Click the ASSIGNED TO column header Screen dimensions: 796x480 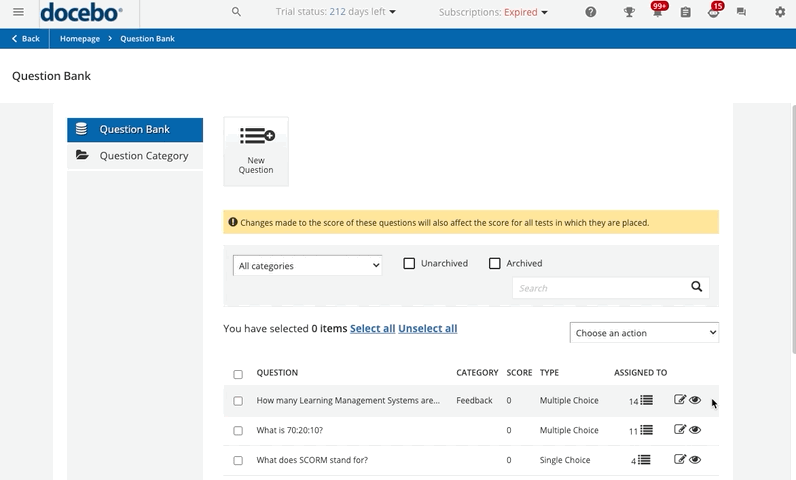(x=641, y=372)
